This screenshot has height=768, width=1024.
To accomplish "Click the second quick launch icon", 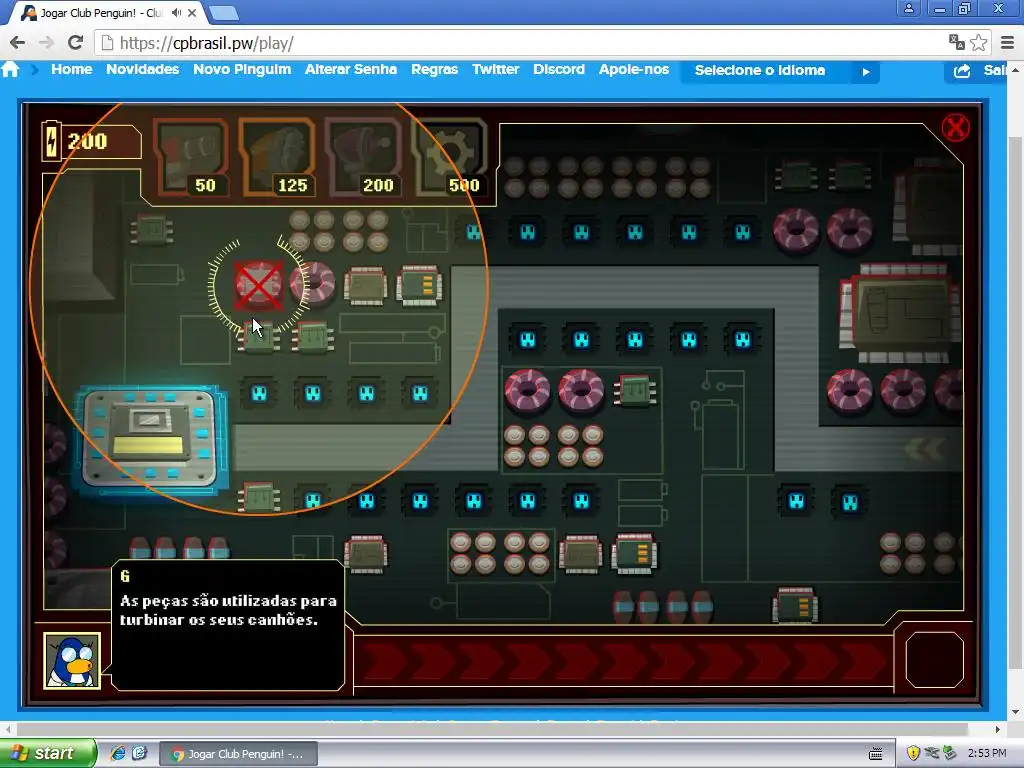I will pyautogui.click(x=140, y=753).
